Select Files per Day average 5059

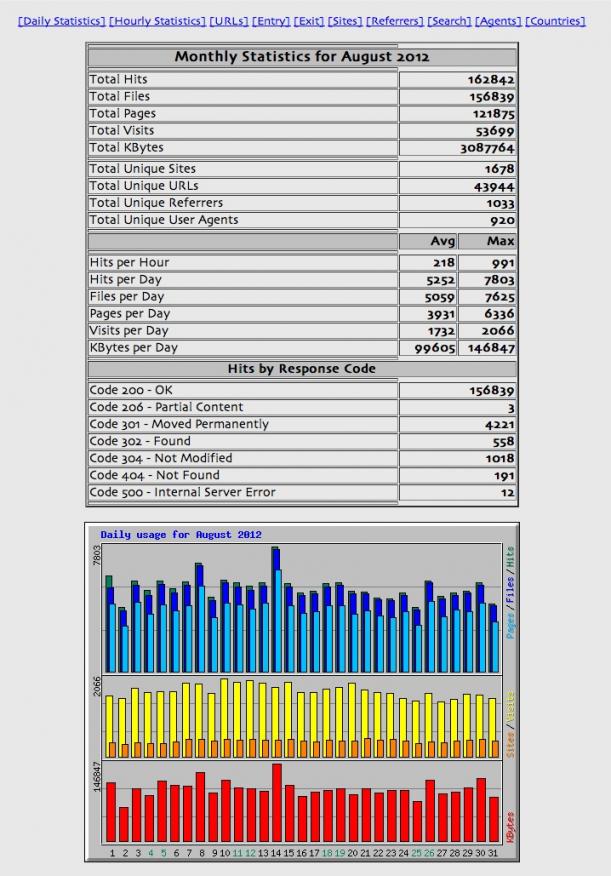(440, 297)
